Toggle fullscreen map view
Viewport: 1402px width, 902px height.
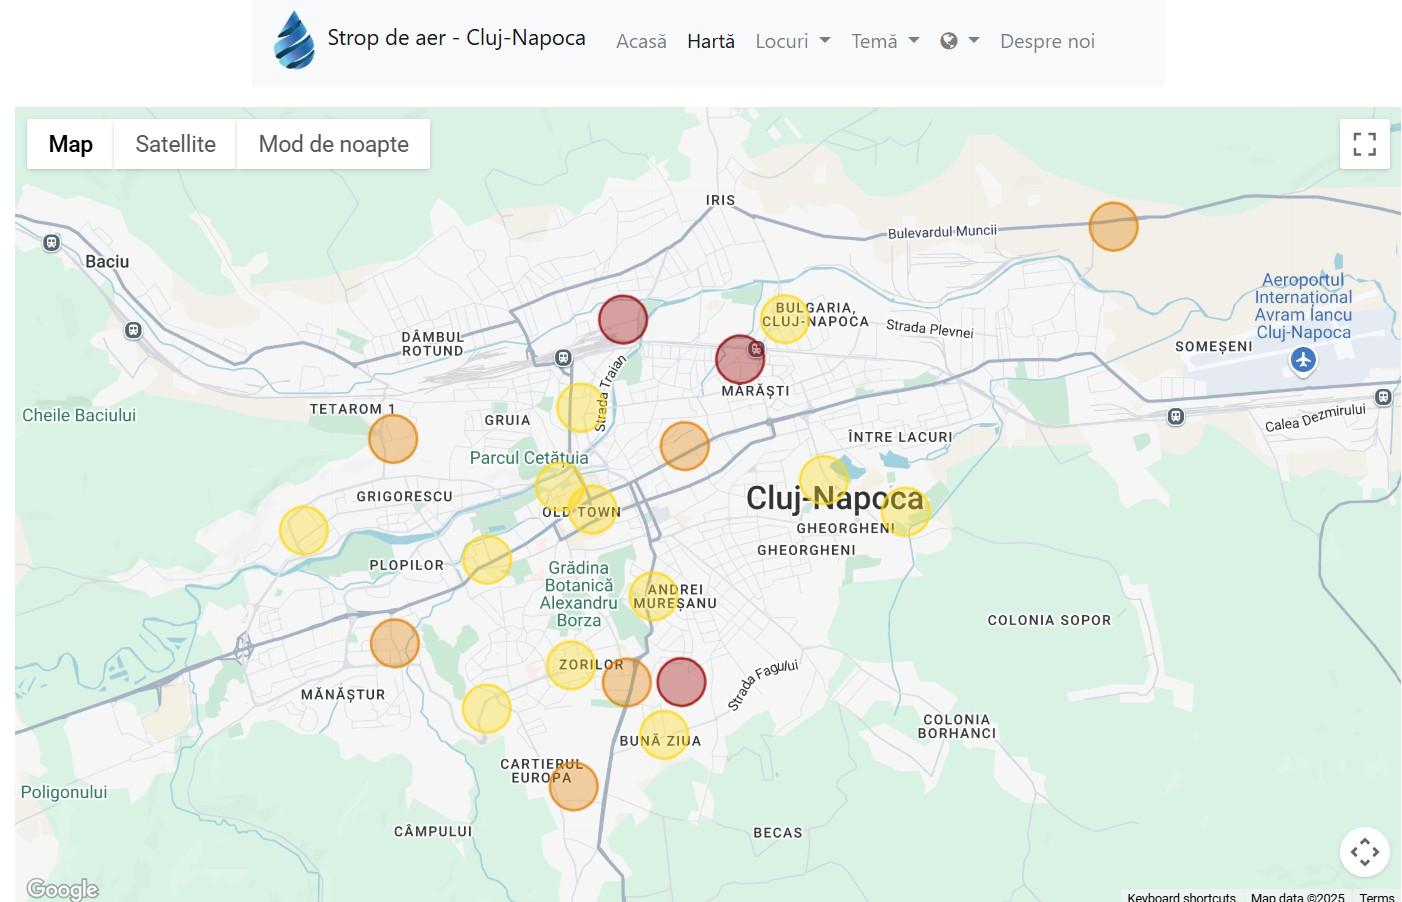click(1364, 144)
